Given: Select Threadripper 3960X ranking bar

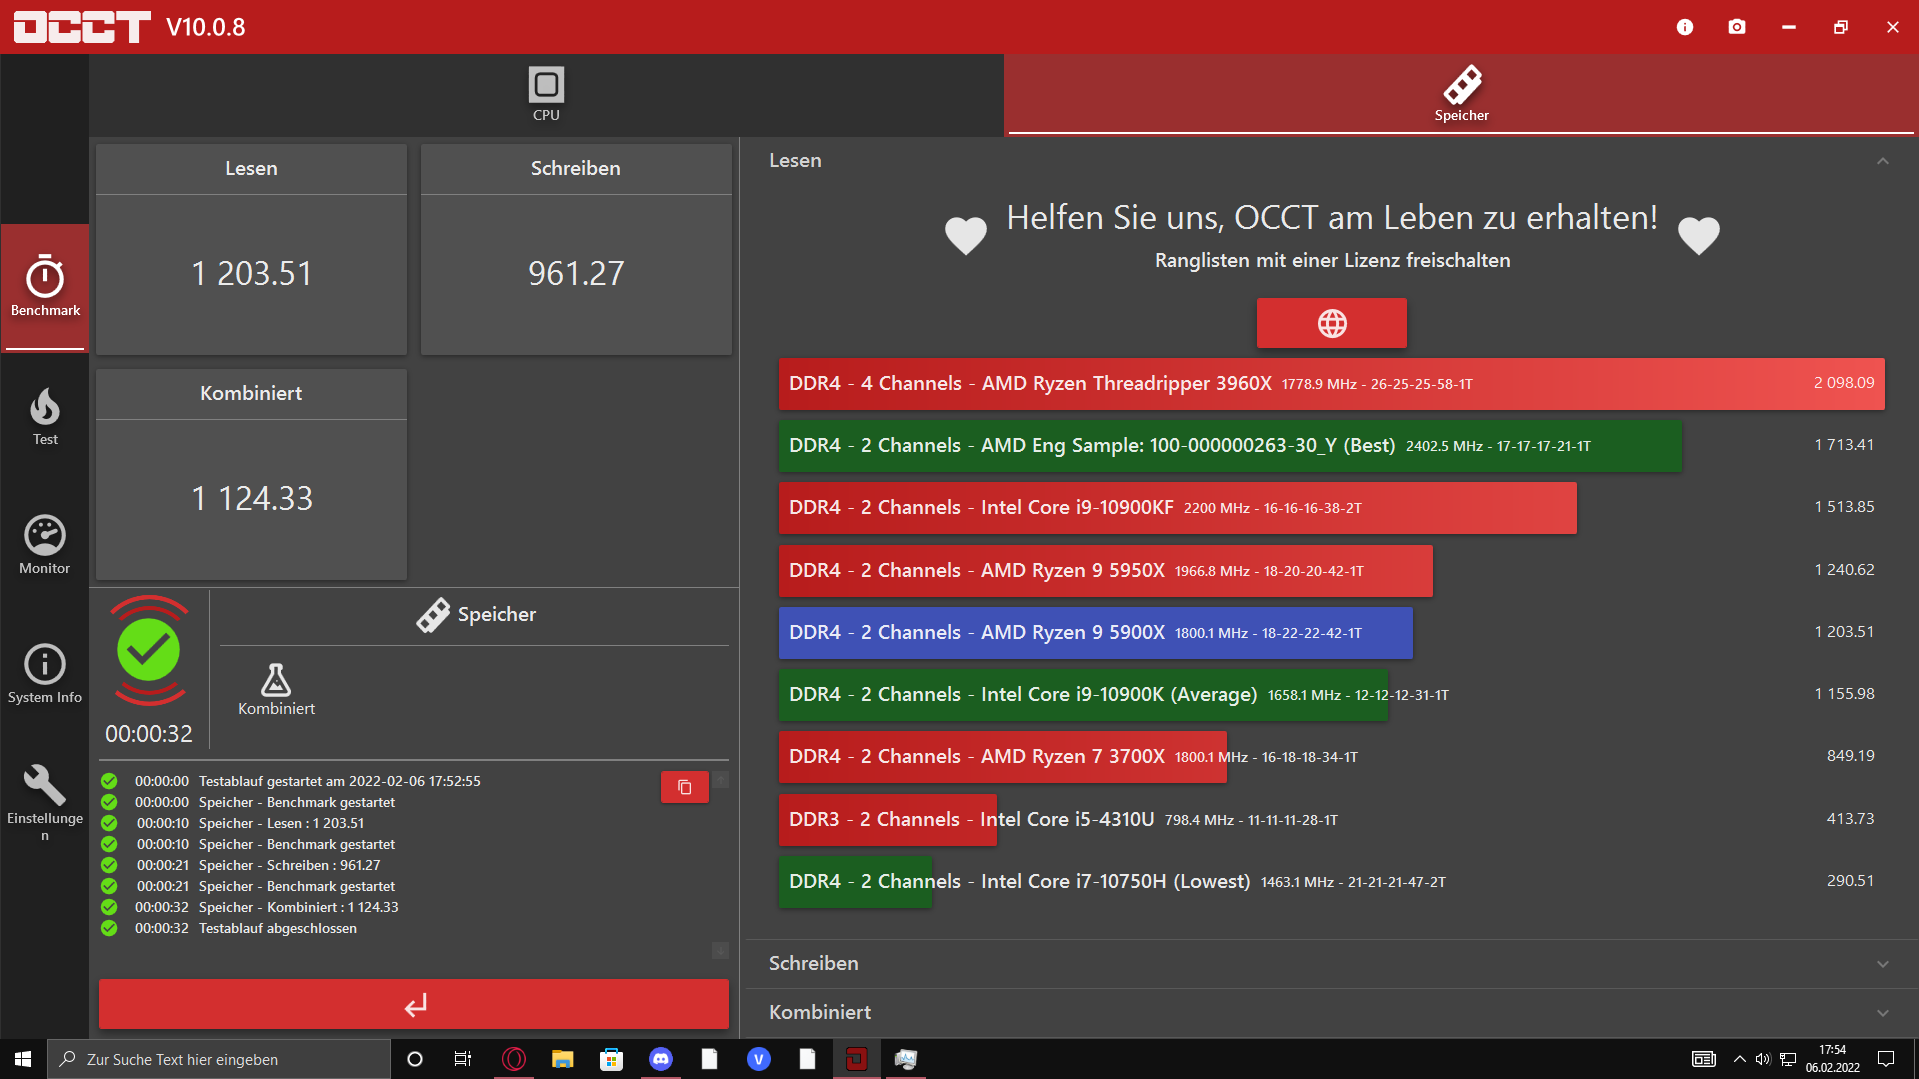Looking at the screenshot, I should pyautogui.click(x=1331, y=384).
